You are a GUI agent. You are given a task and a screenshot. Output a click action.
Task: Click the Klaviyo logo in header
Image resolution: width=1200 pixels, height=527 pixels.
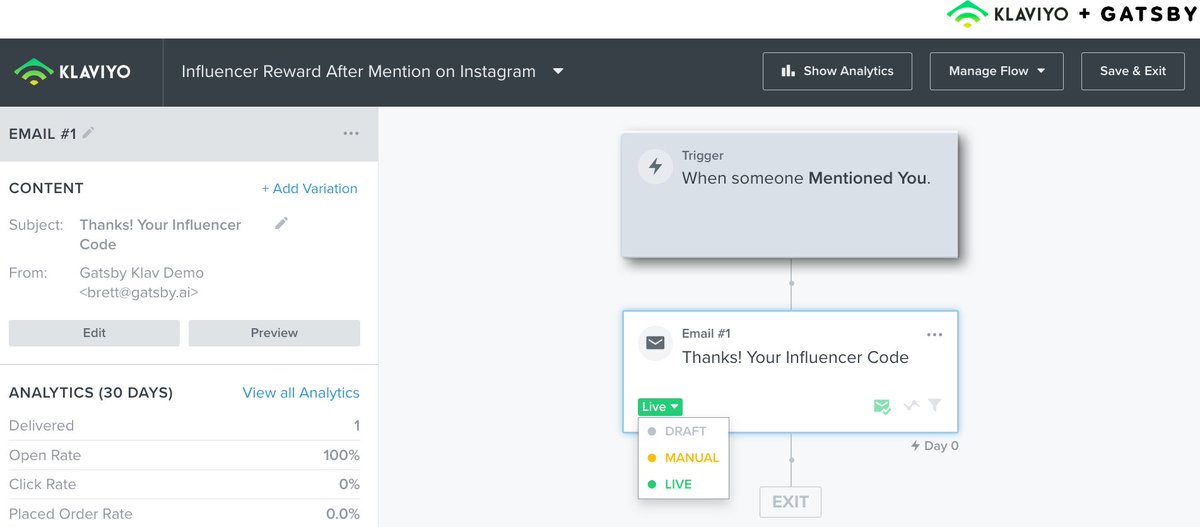click(72, 72)
